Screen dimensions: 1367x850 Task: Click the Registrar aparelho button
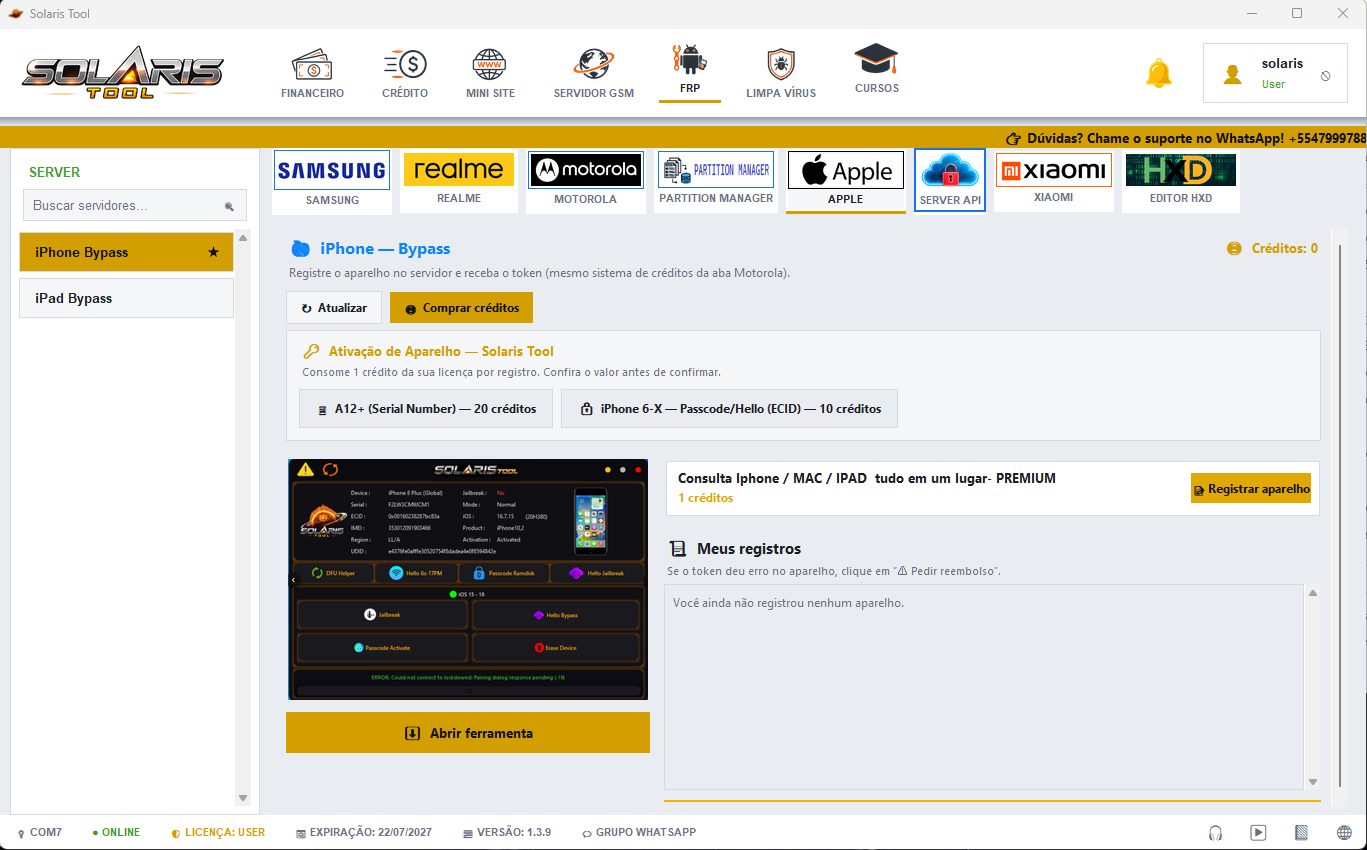pyautogui.click(x=1251, y=489)
